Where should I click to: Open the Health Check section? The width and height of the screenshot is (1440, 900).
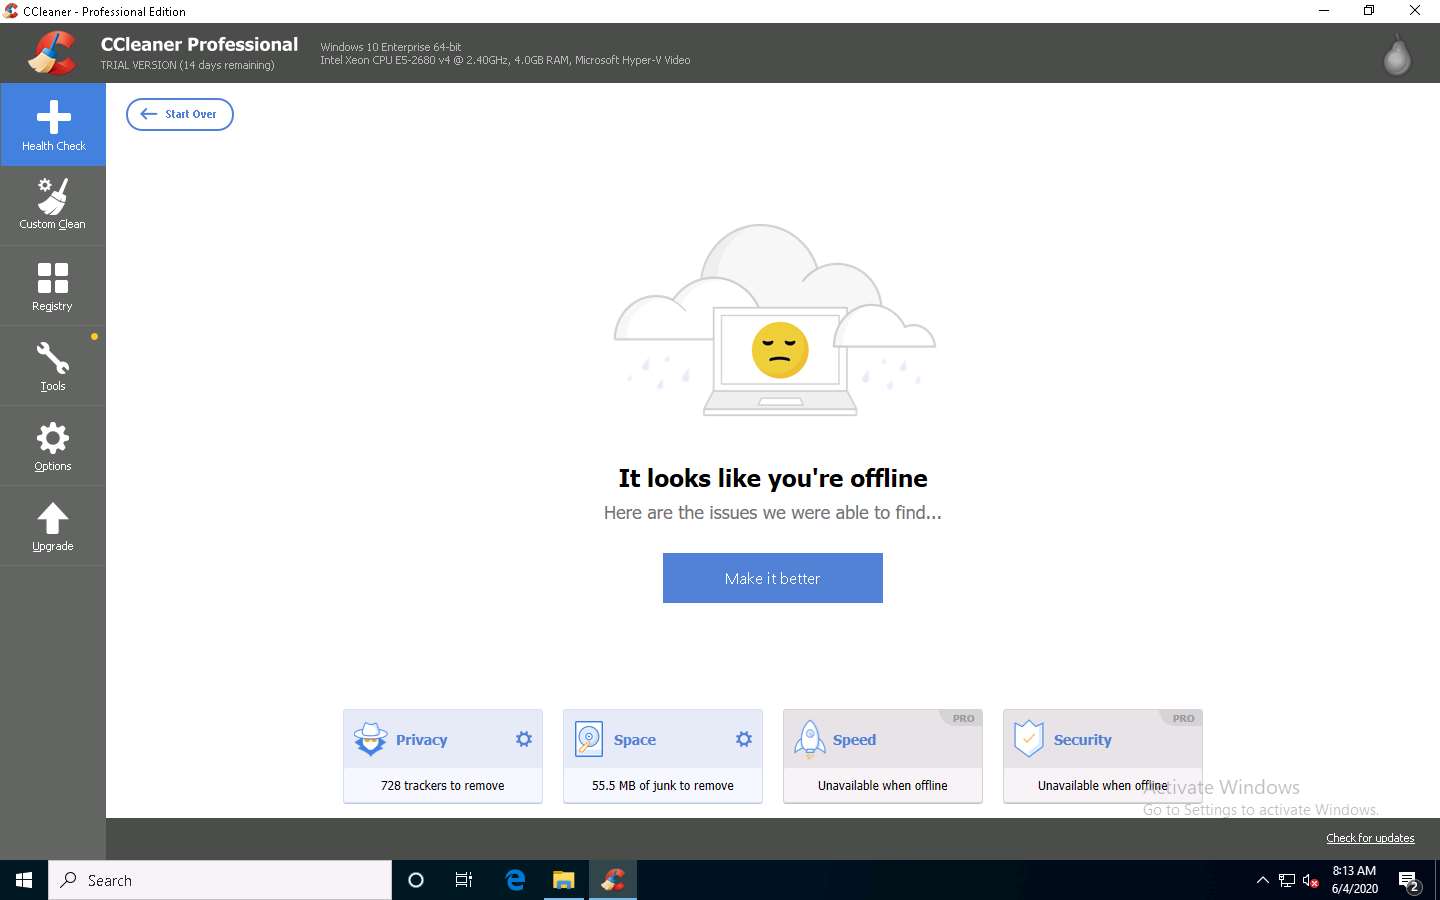pyautogui.click(x=53, y=124)
